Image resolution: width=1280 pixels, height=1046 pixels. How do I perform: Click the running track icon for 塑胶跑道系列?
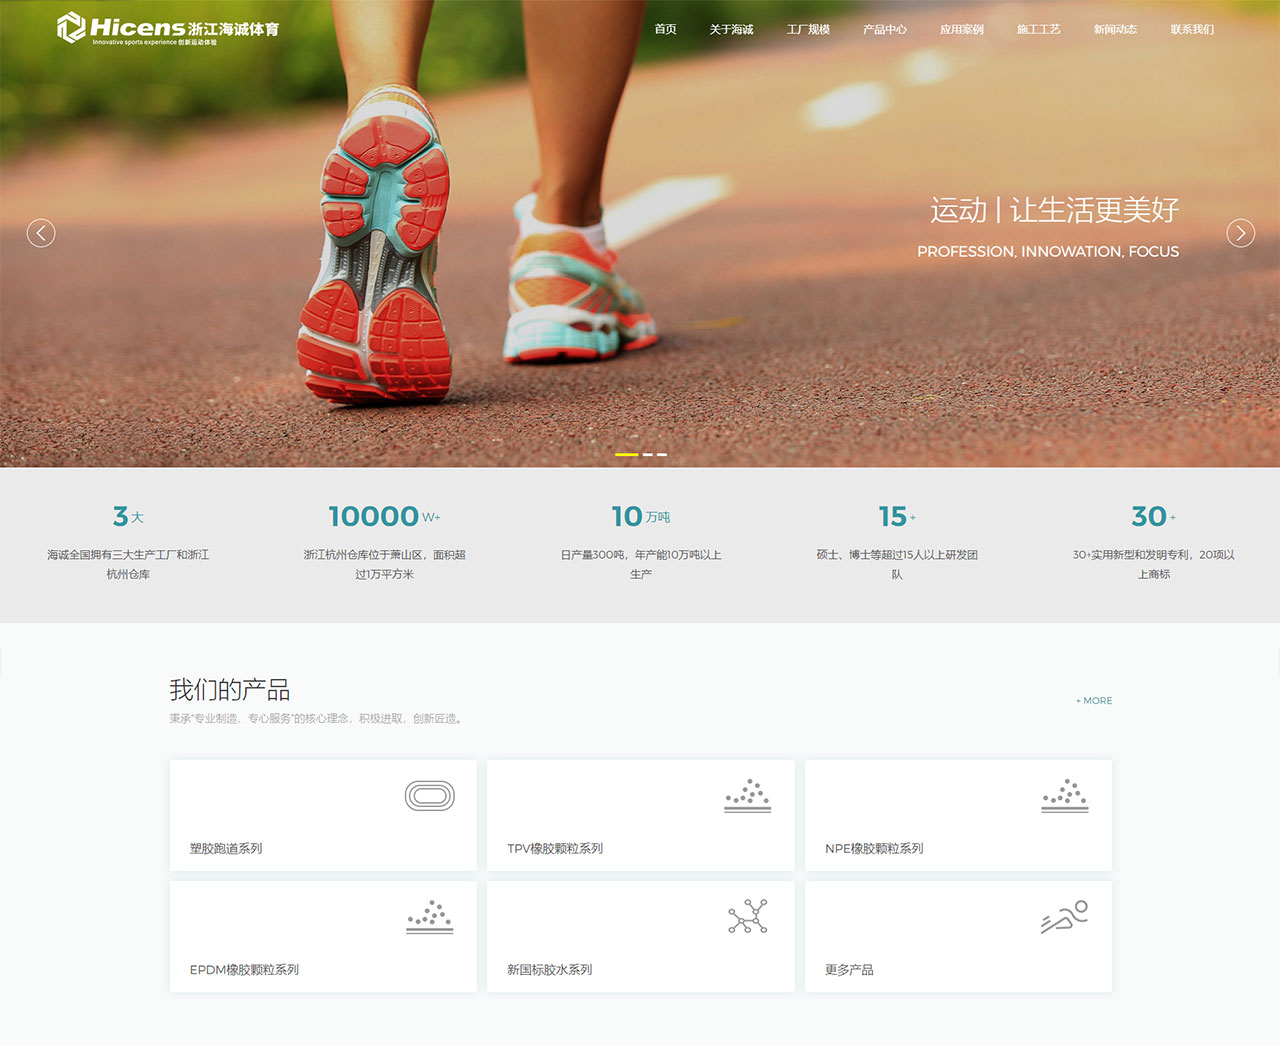click(x=430, y=796)
